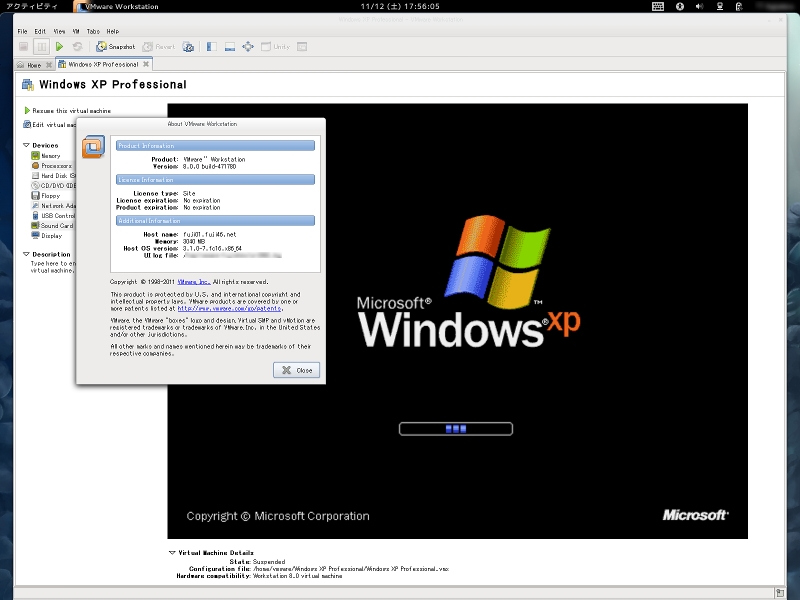Open the Help menu
The image size is (800, 600).
point(113,31)
